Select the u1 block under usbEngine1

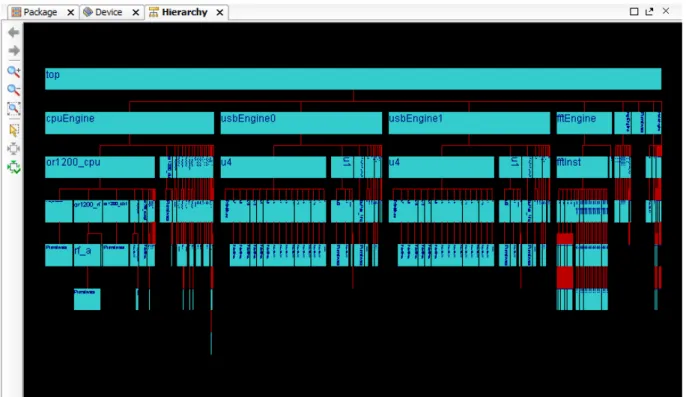tap(510, 167)
